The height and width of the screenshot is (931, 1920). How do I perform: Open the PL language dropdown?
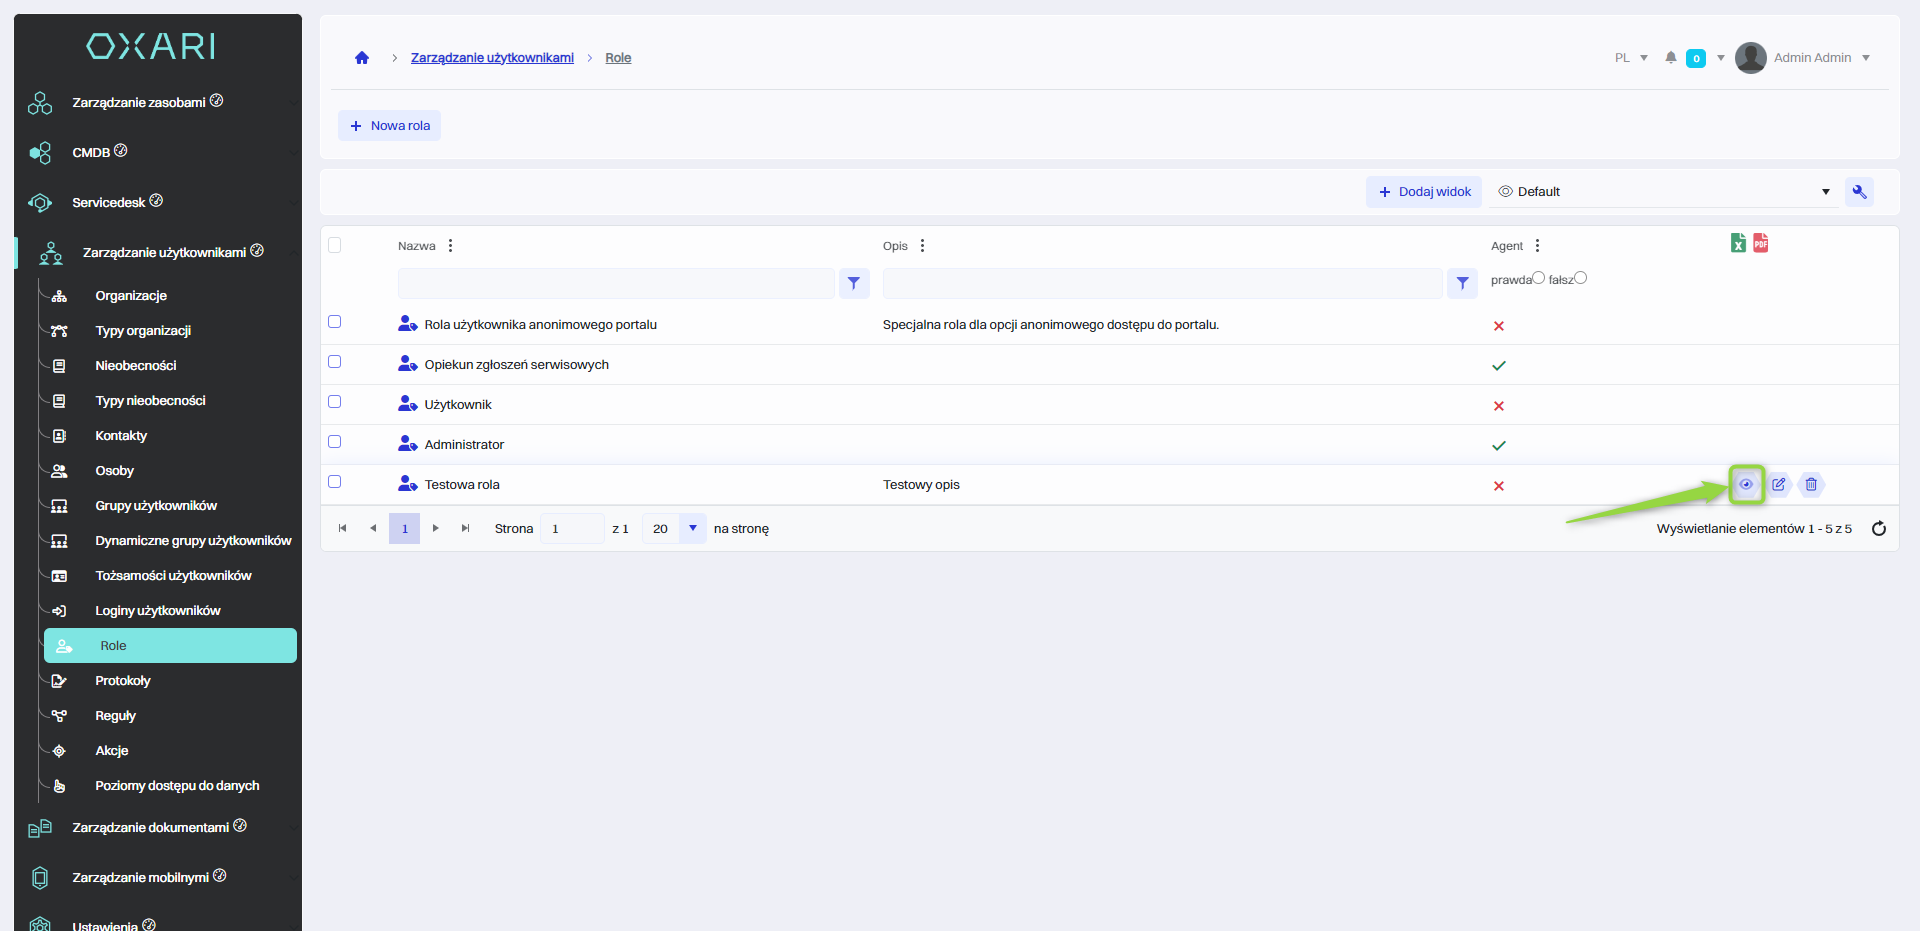click(x=1631, y=58)
